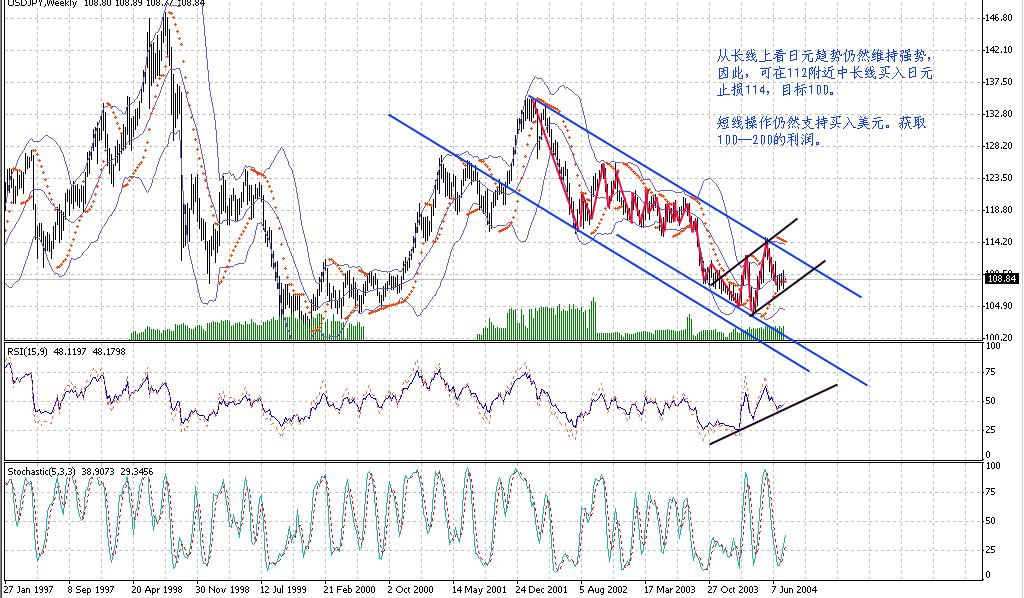This screenshot has width=1024, height=598.
Task: Click the 27 Jan 1997 date label
Action: [29, 590]
